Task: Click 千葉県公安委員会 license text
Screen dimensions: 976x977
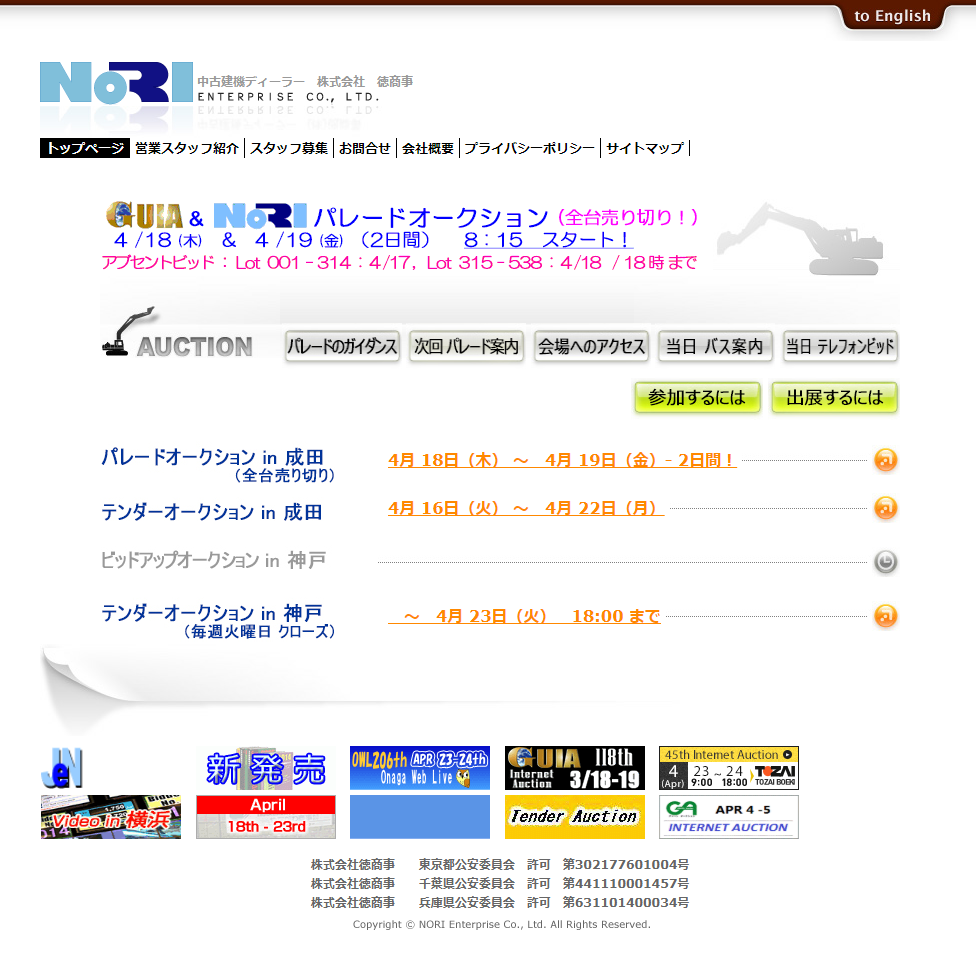Action: [500, 884]
